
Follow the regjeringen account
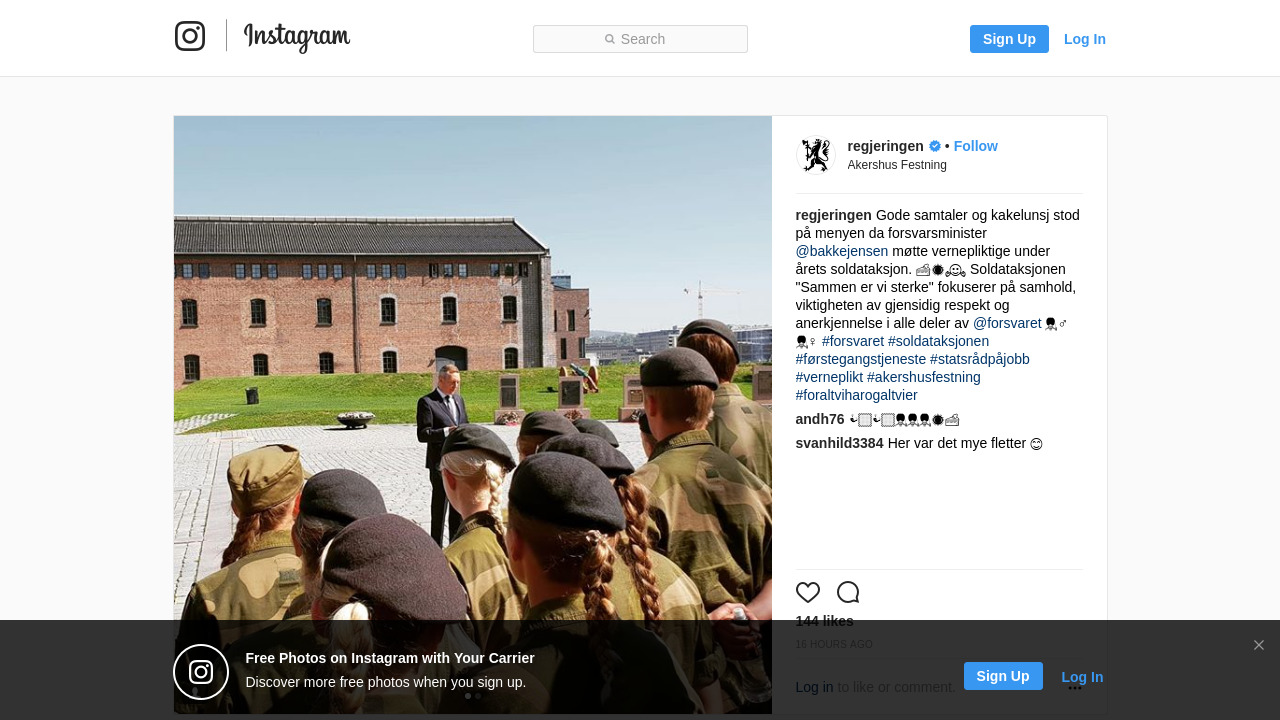coord(976,146)
